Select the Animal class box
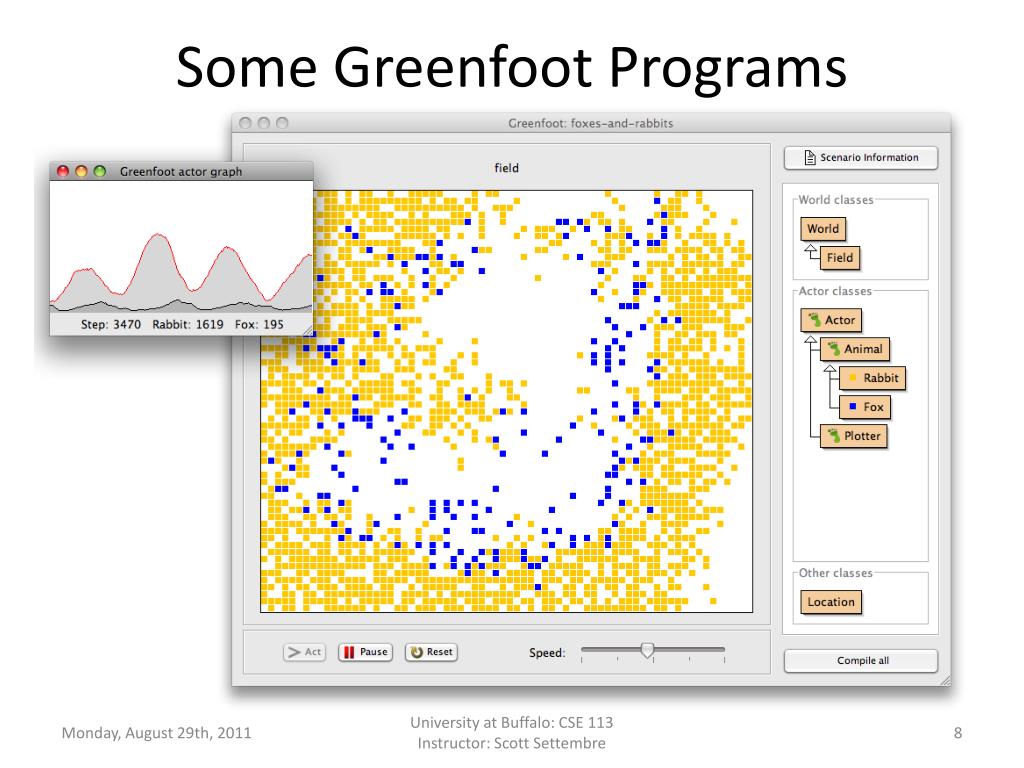The width and height of the screenshot is (1024, 768). click(855, 349)
